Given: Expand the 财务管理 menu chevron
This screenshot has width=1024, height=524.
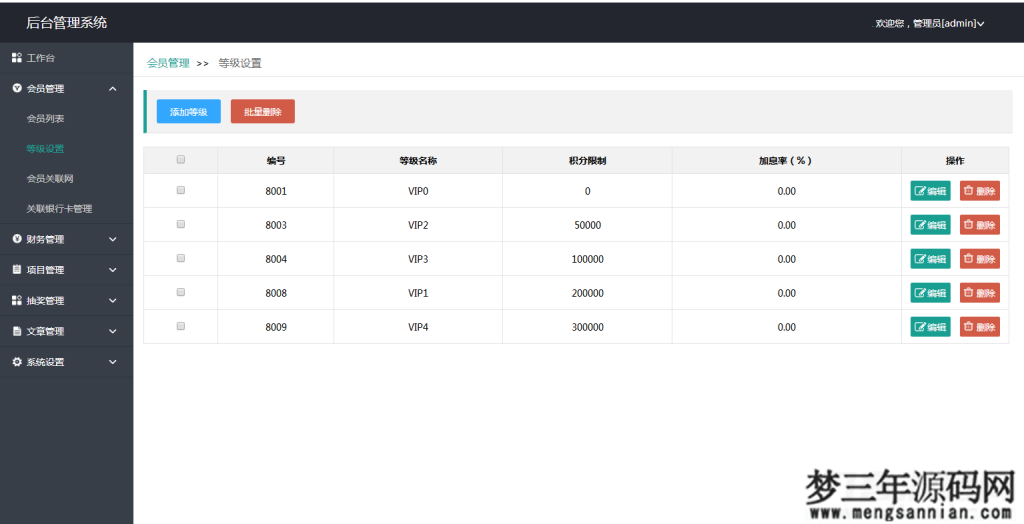Looking at the screenshot, I should [112, 239].
